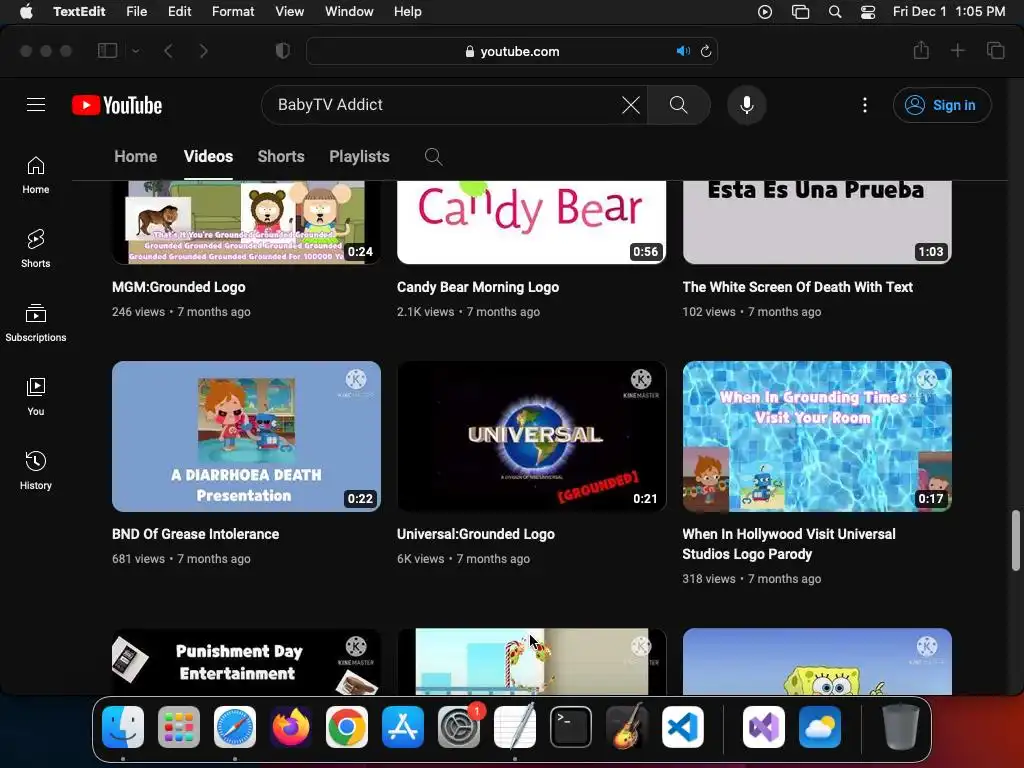Viewport: 1024px width, 768px height.
Task: Open the Now Playing menu bar icon
Action: pyautogui.click(x=765, y=12)
